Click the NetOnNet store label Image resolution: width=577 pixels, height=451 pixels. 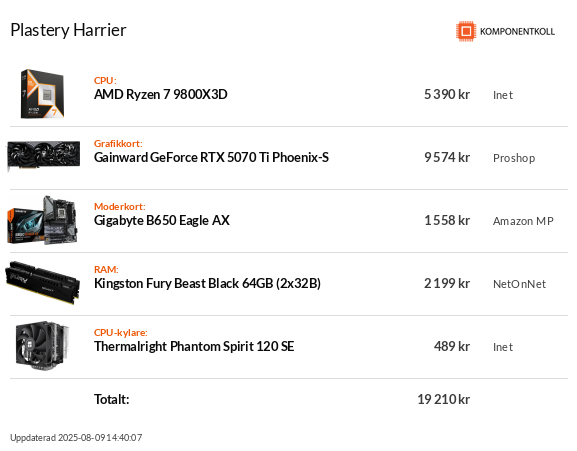pos(519,284)
